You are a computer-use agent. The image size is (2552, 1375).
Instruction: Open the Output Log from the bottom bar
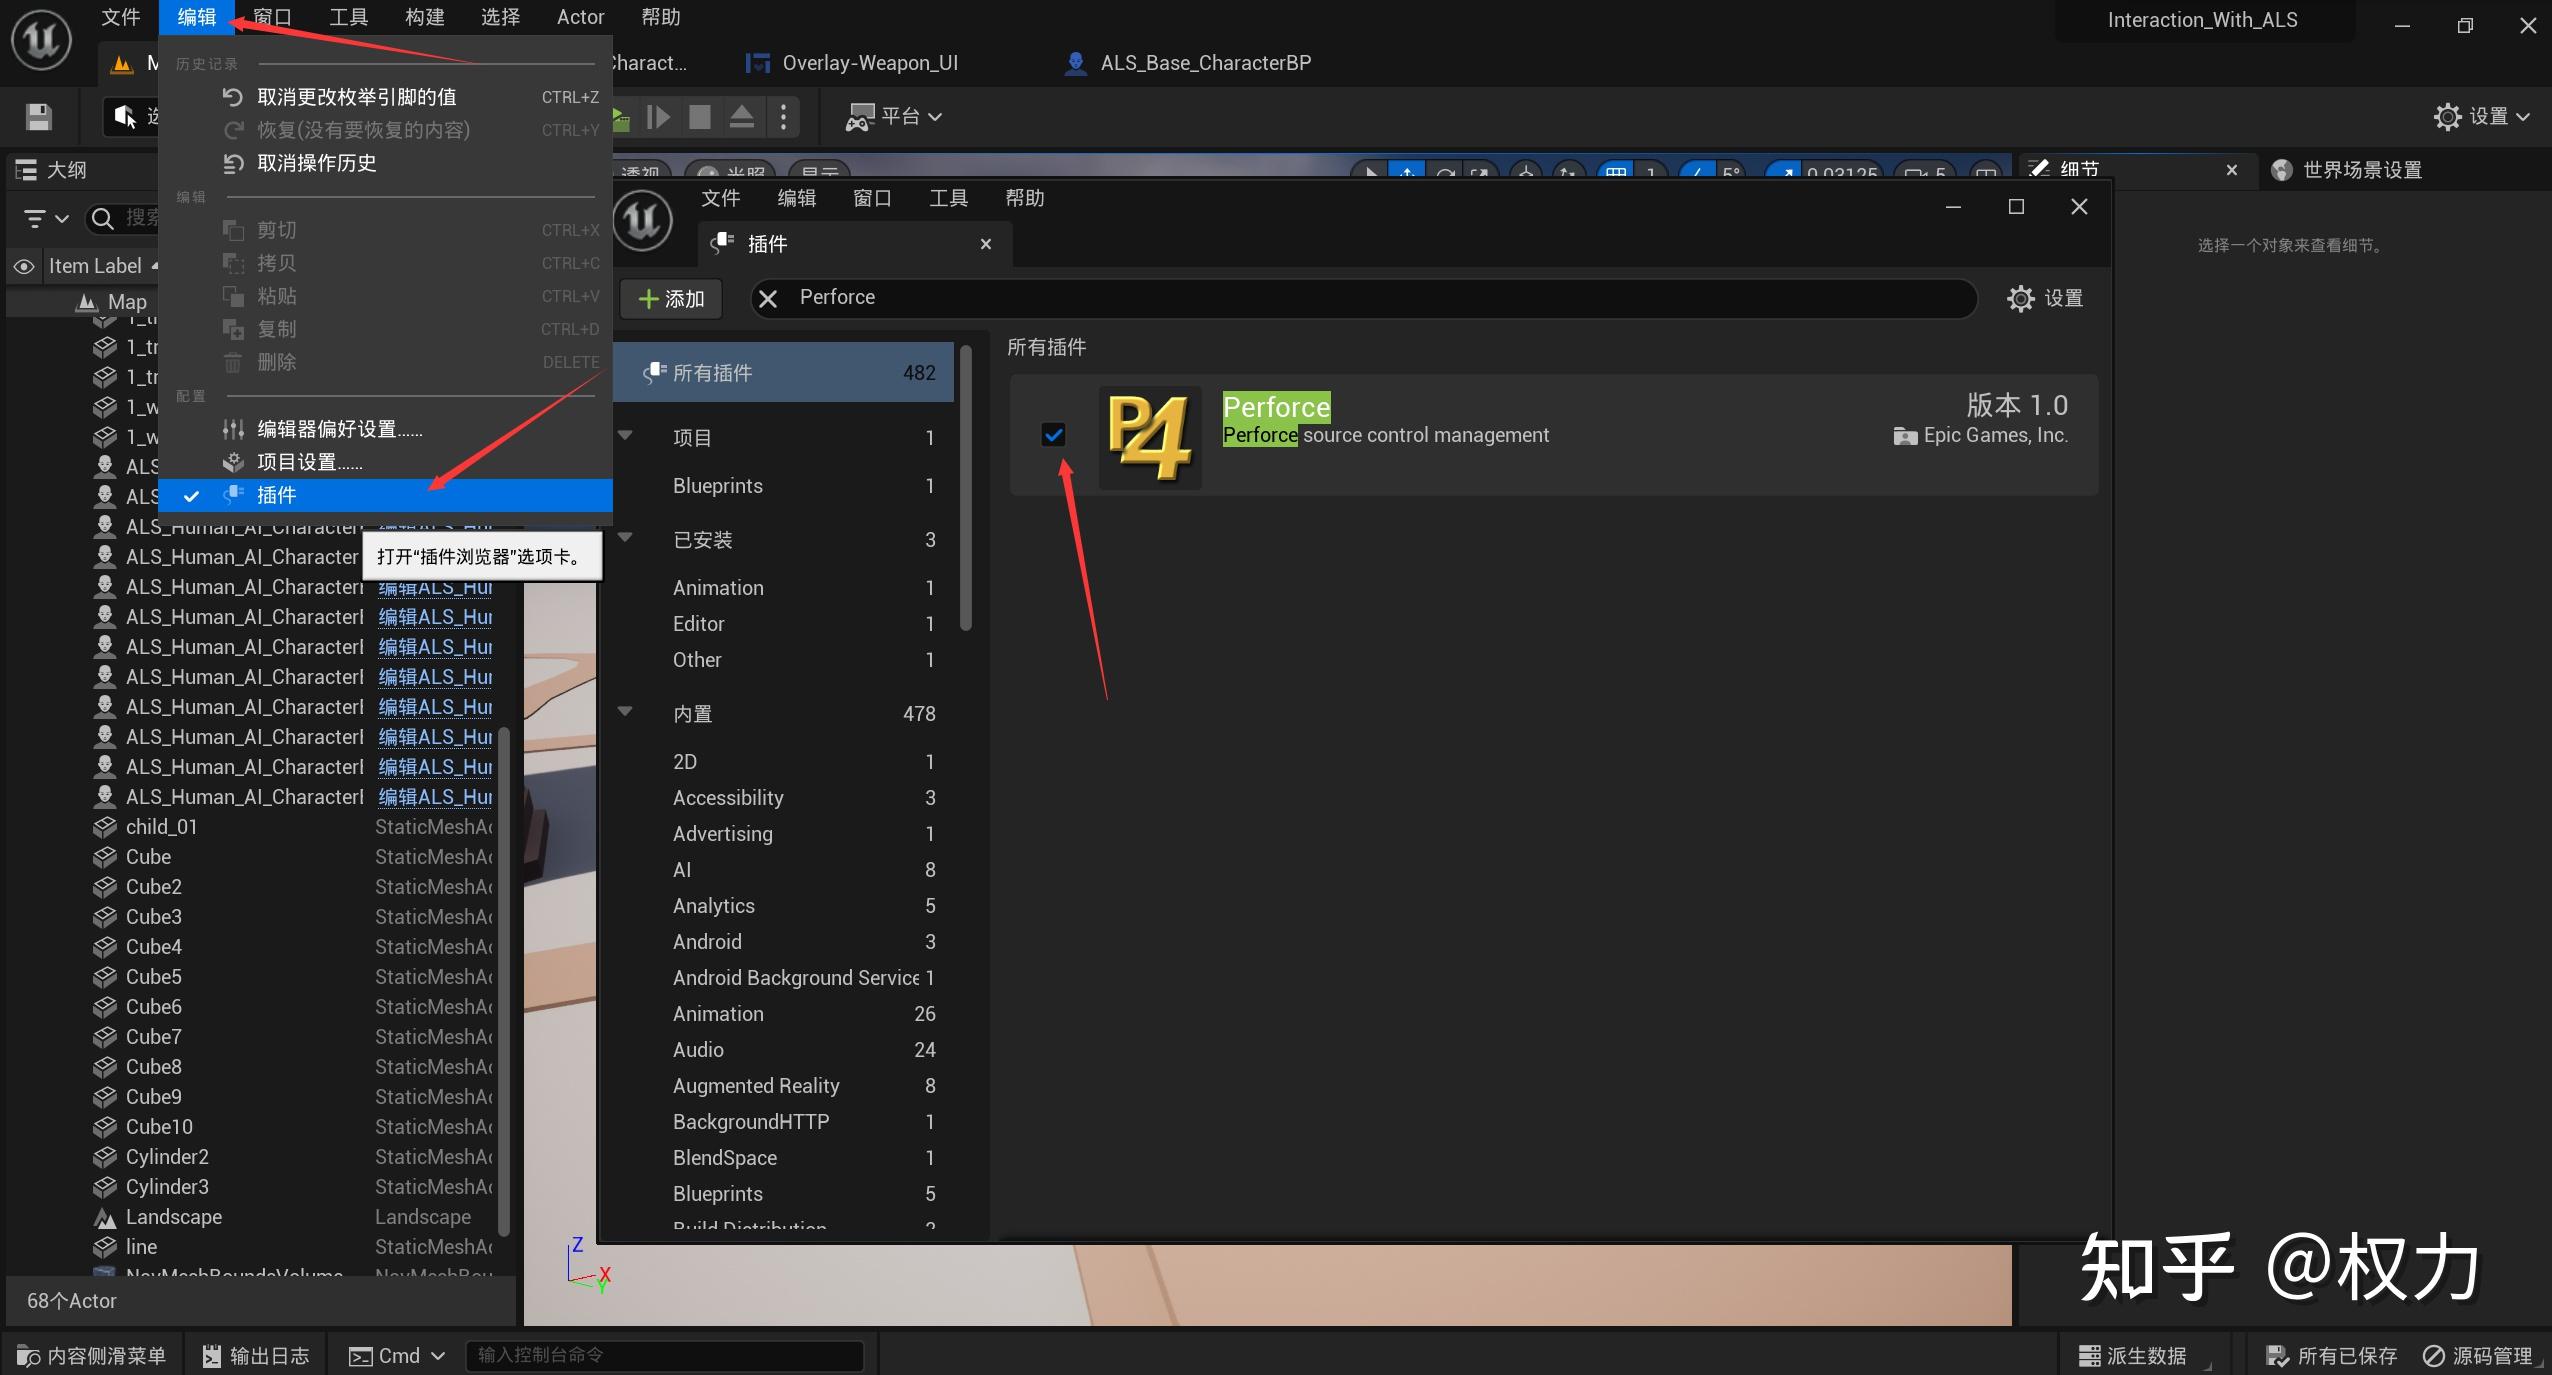[255, 1355]
